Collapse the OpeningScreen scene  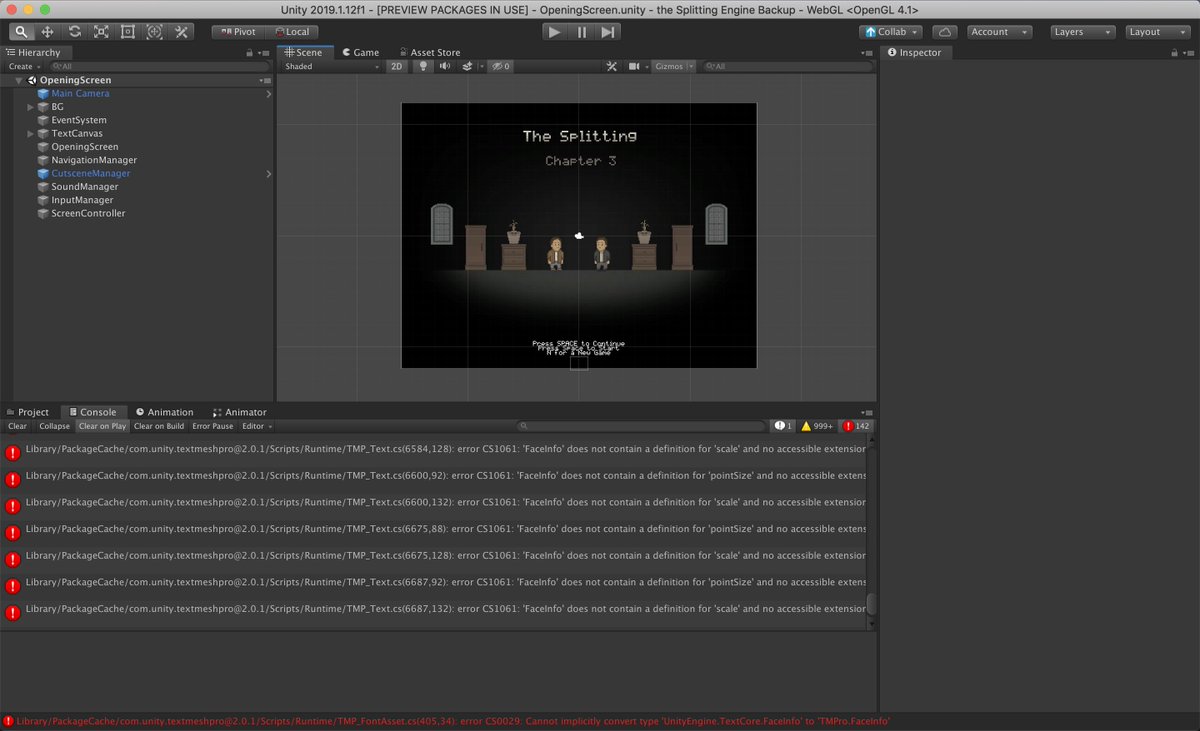click(x=19, y=80)
